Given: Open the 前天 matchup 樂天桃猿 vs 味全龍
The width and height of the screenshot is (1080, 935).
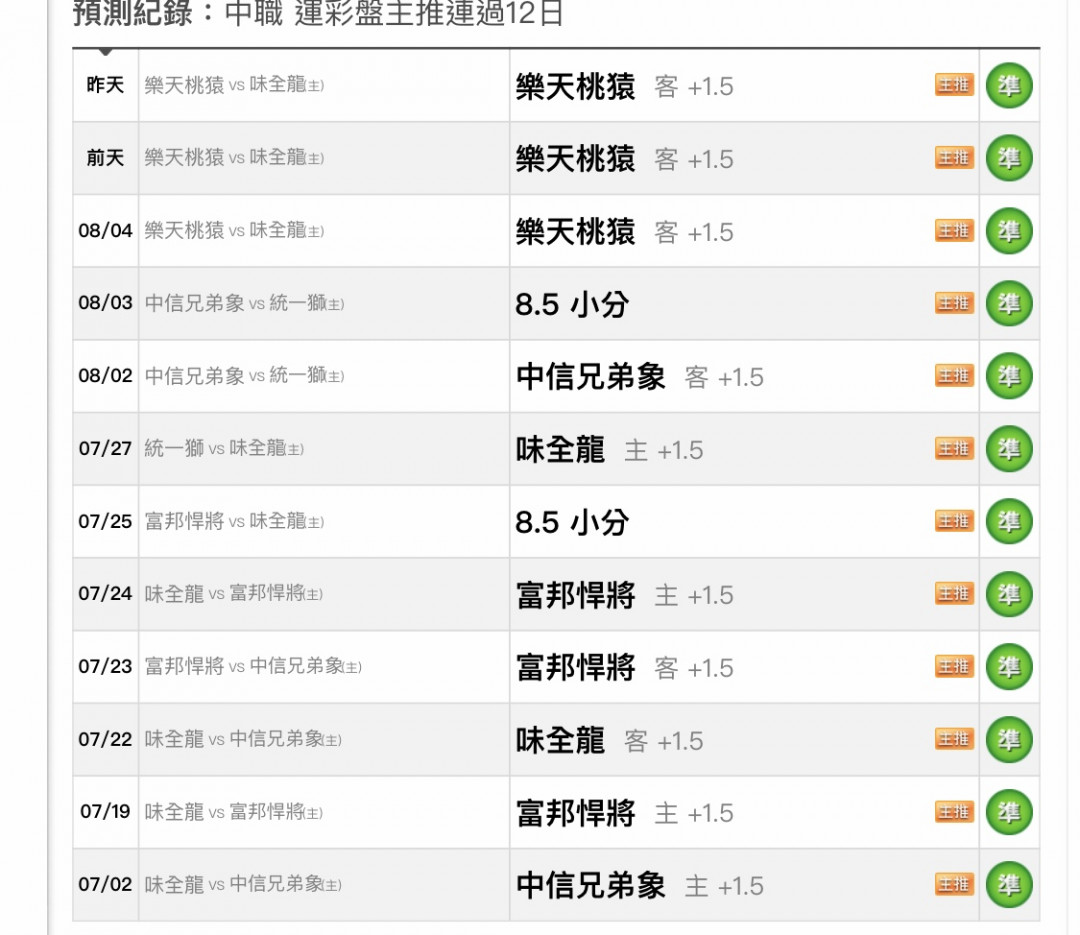Looking at the screenshot, I should point(234,158).
